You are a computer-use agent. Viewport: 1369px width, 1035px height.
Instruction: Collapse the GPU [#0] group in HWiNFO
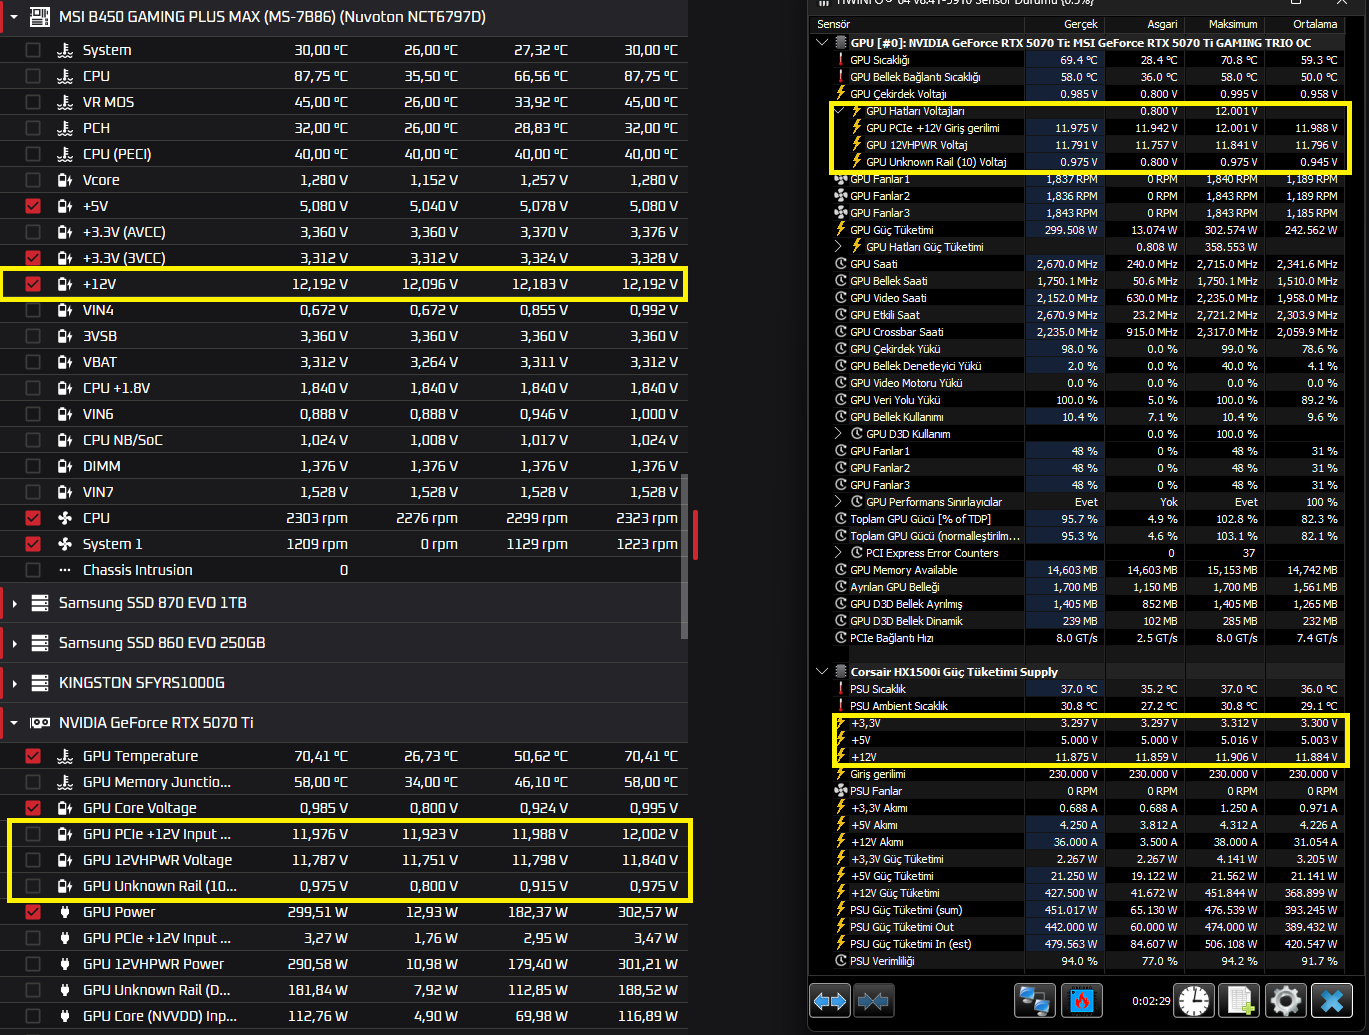click(x=822, y=43)
